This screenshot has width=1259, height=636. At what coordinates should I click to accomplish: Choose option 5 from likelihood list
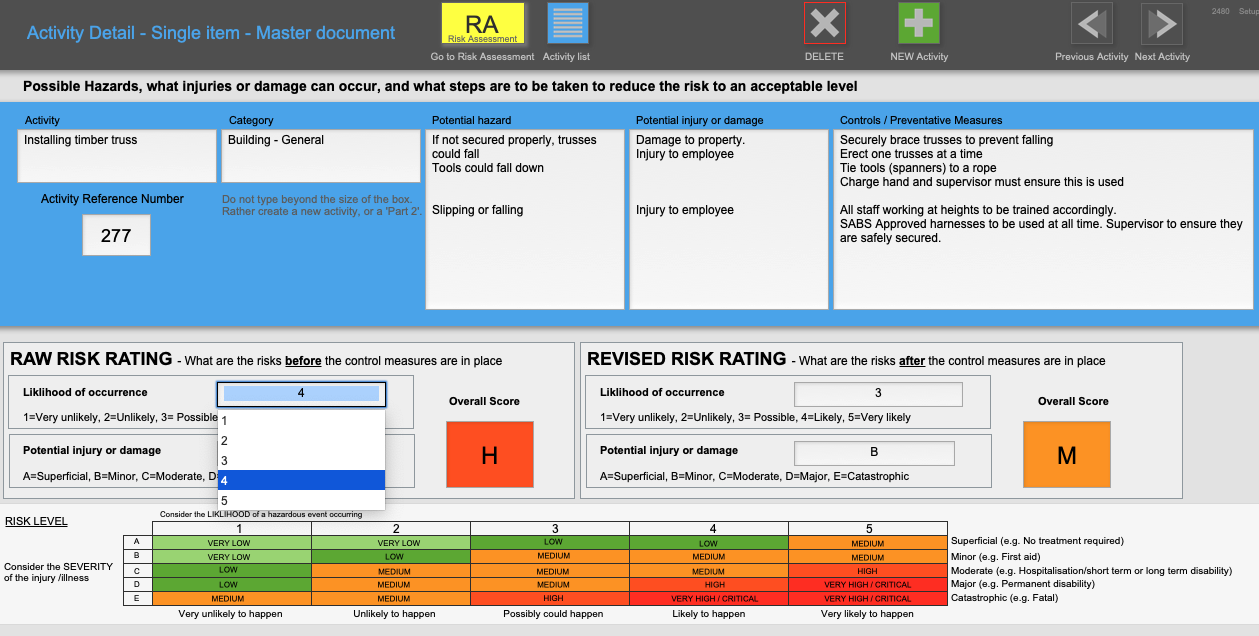[301, 501]
